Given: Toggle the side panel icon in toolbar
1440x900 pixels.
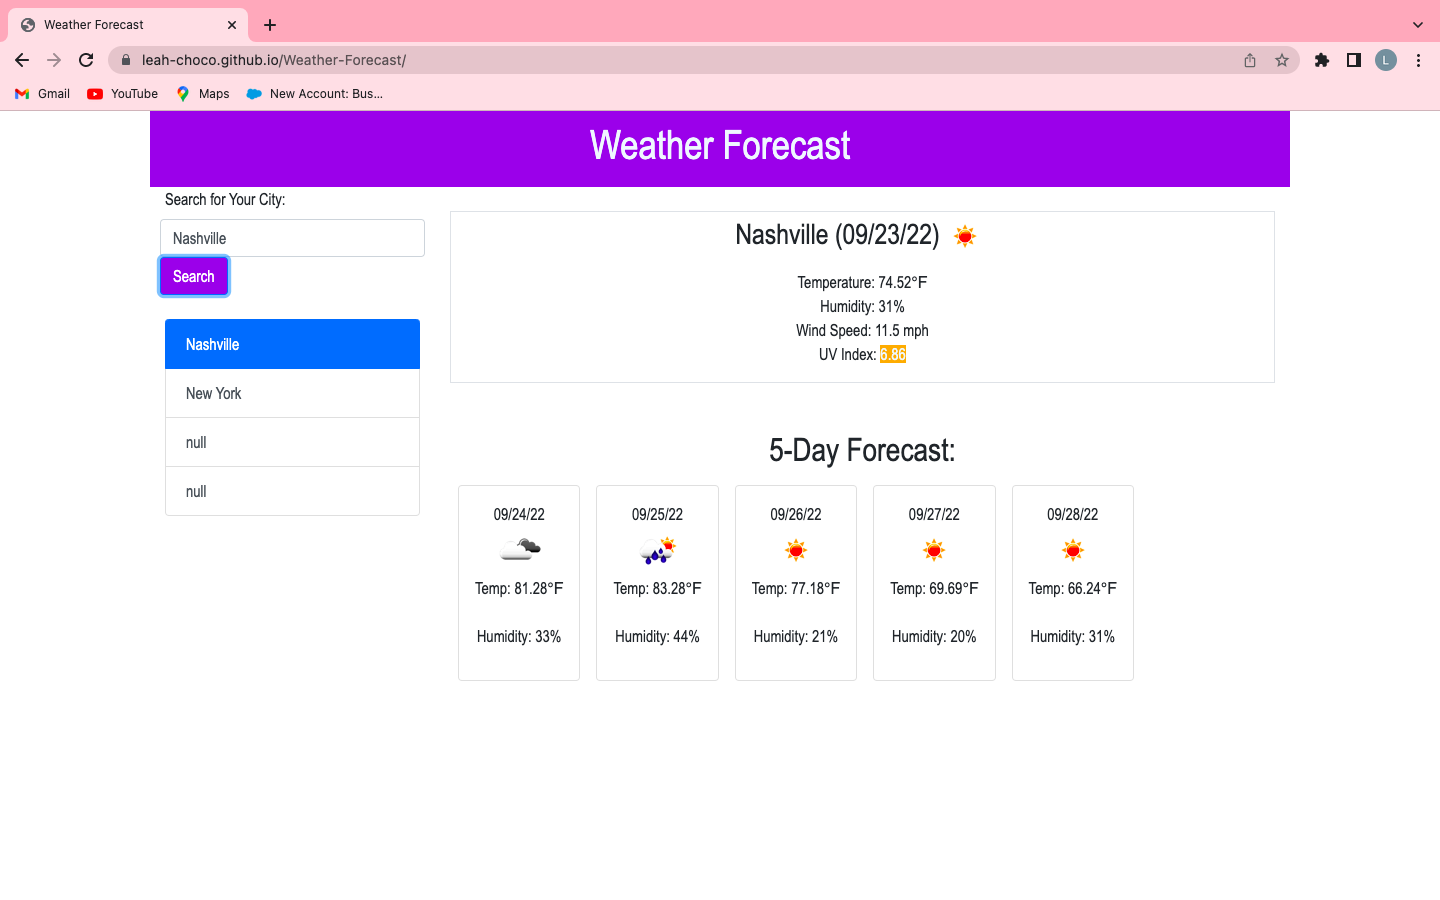Looking at the screenshot, I should [x=1353, y=60].
